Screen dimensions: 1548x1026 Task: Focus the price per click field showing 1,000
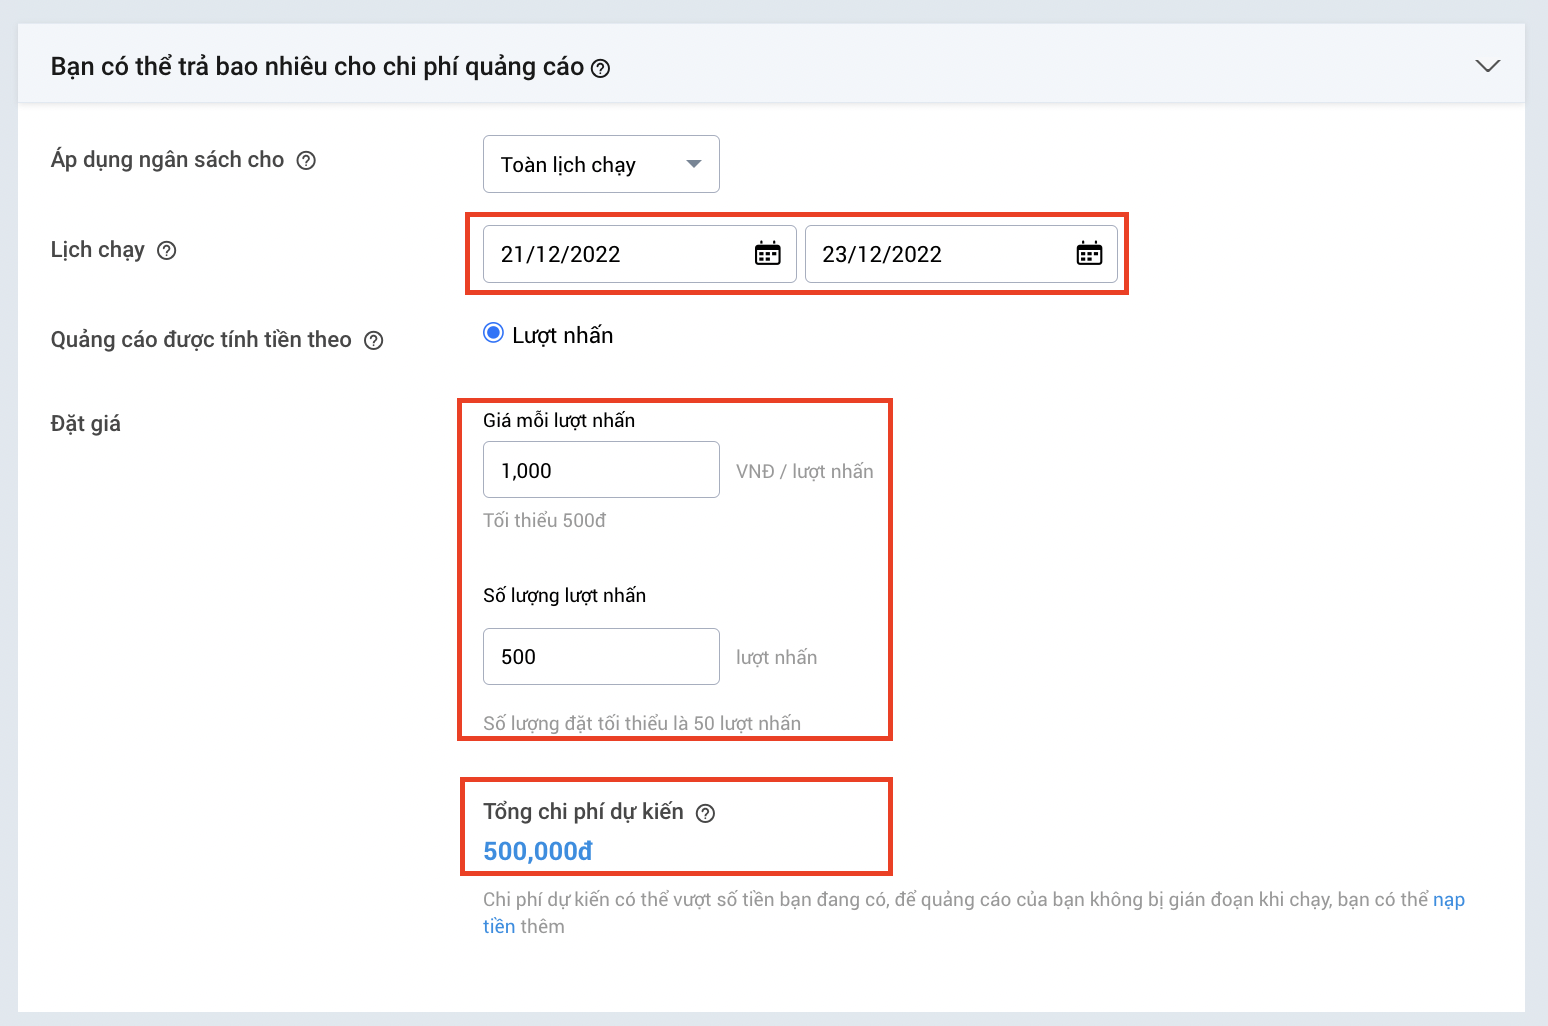pos(601,470)
